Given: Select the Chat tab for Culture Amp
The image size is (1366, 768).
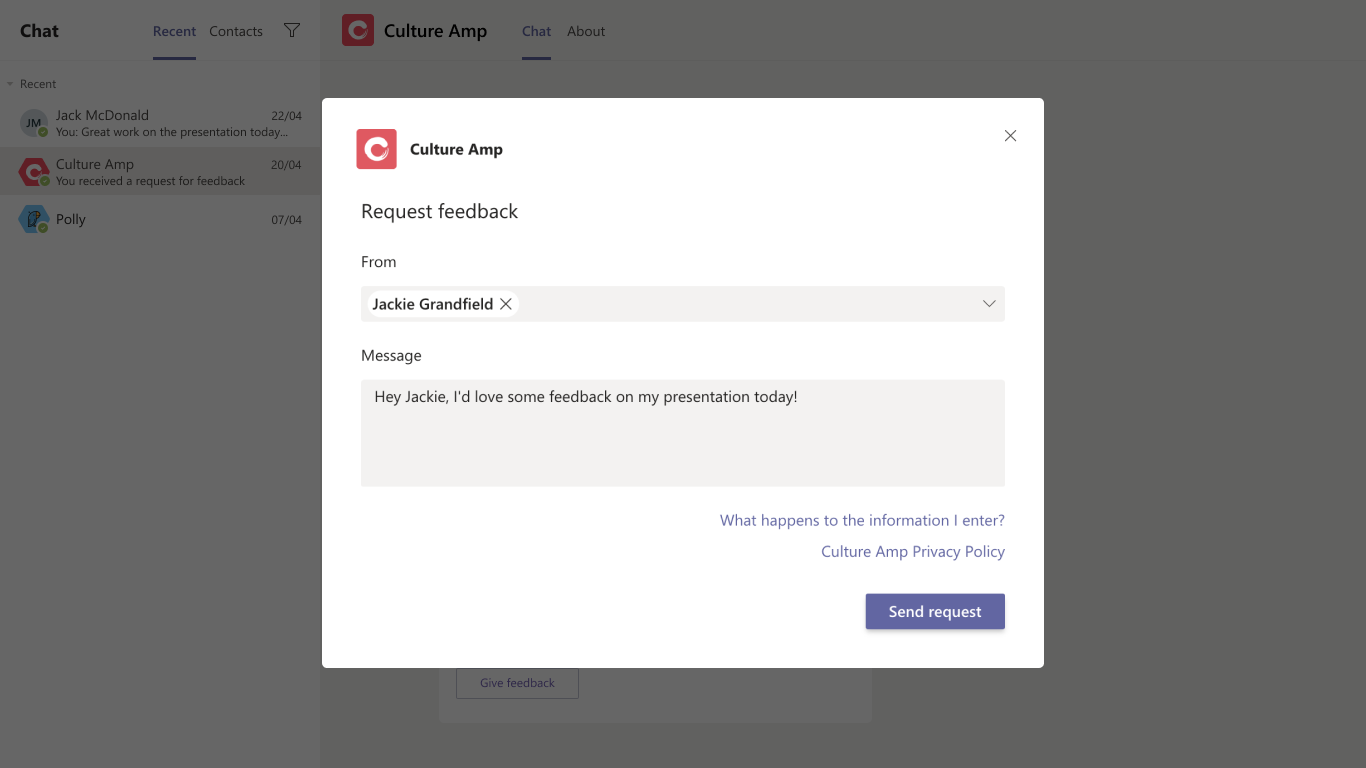Looking at the screenshot, I should click(x=536, y=31).
